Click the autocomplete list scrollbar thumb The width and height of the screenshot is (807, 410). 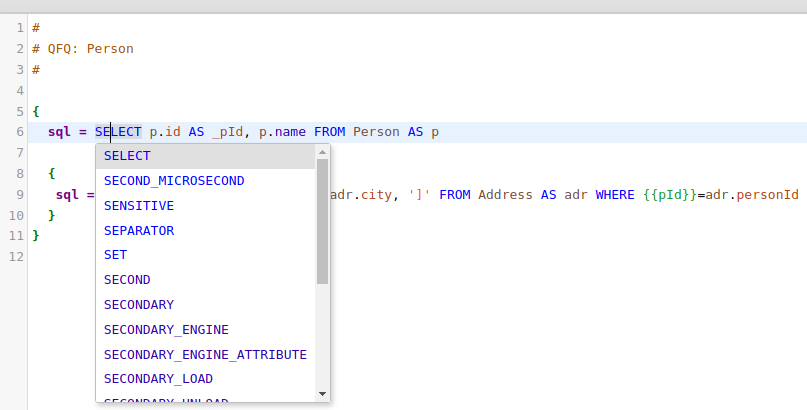323,221
